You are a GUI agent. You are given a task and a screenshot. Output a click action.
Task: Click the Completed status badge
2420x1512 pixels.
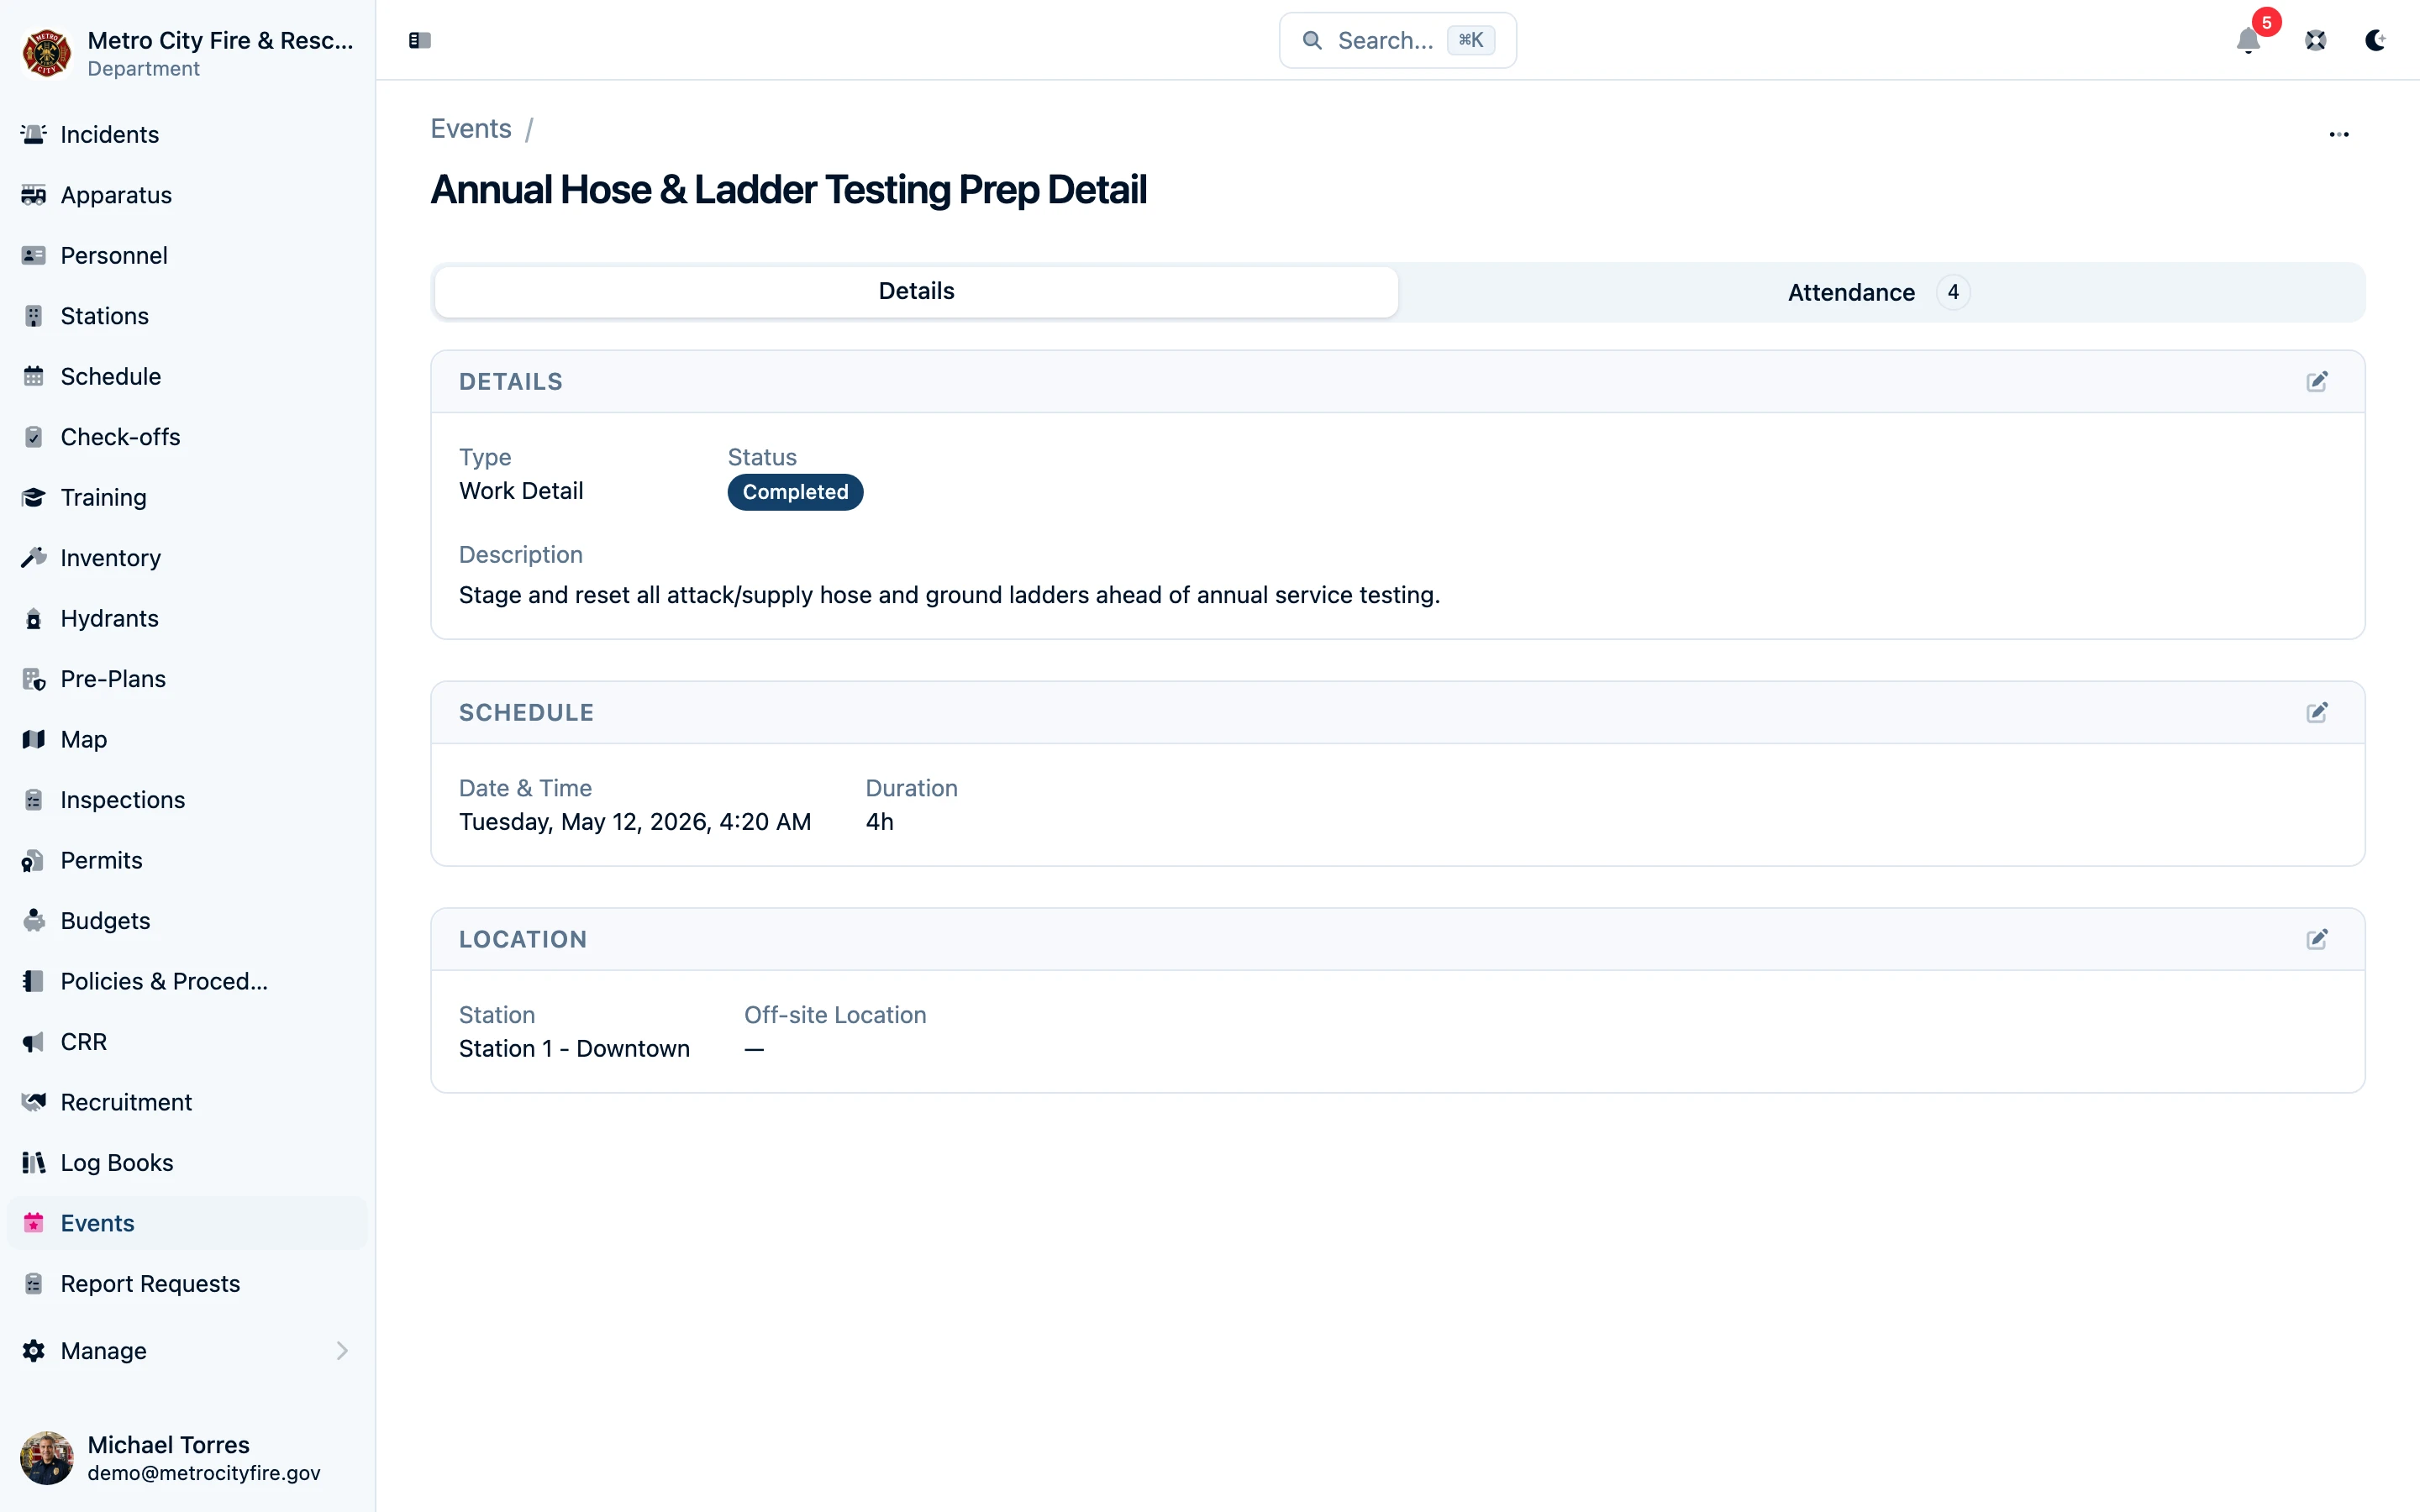(x=795, y=491)
